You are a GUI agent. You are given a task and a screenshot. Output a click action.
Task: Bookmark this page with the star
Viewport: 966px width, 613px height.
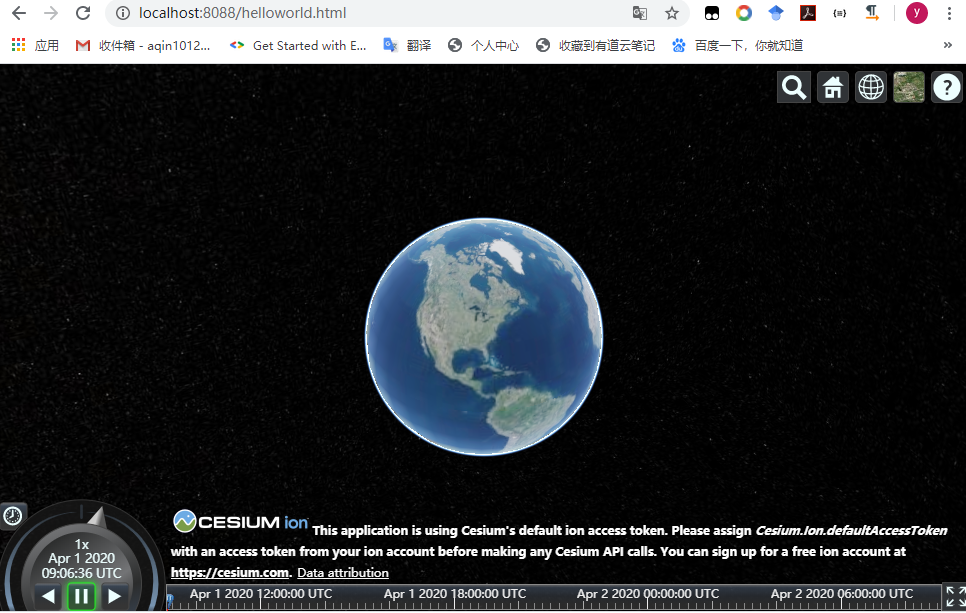click(x=672, y=15)
